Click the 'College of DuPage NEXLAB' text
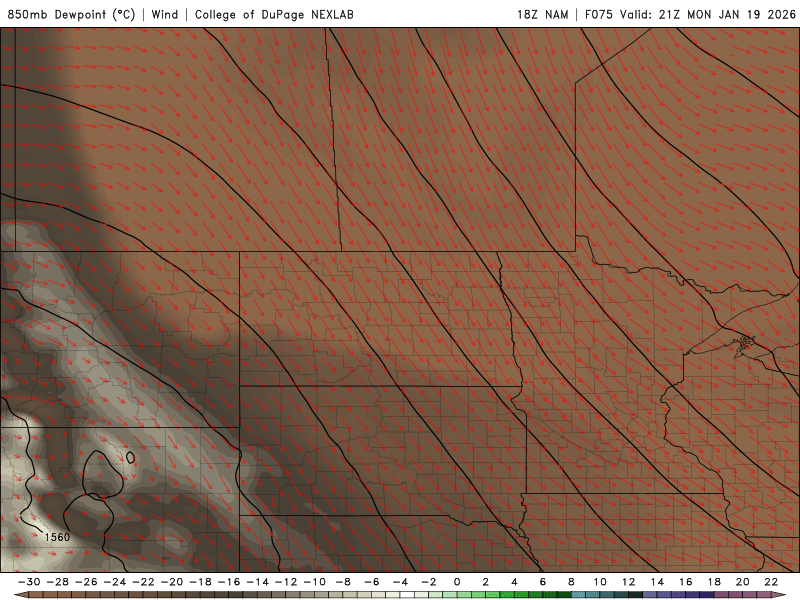Viewport: 800px width, 600px height. [274, 14]
